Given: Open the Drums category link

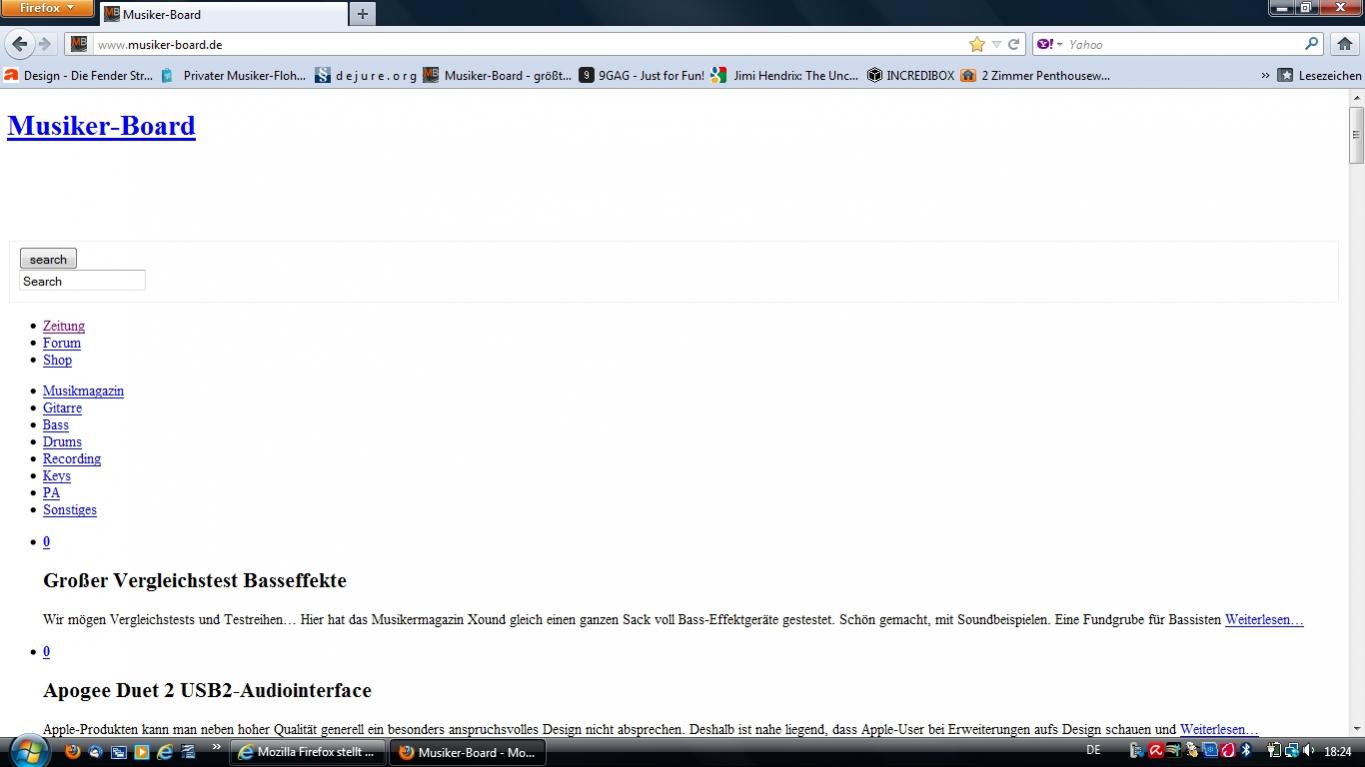Looking at the screenshot, I should pos(62,442).
